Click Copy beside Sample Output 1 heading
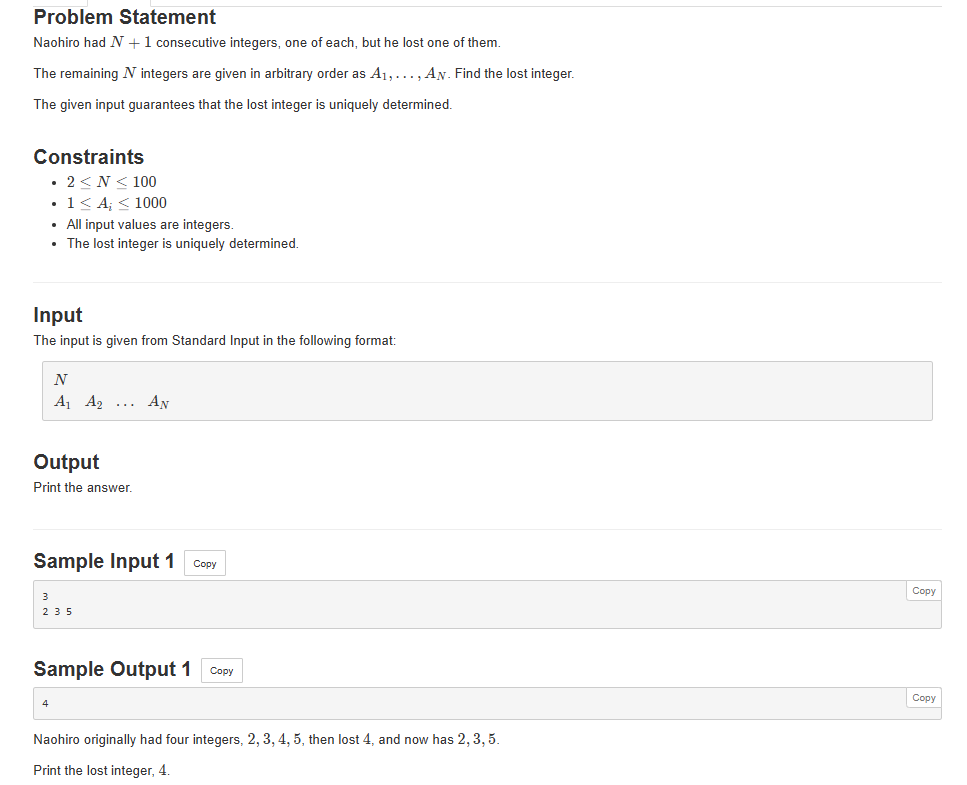Screen dimensions: 967x785 pos(221,670)
